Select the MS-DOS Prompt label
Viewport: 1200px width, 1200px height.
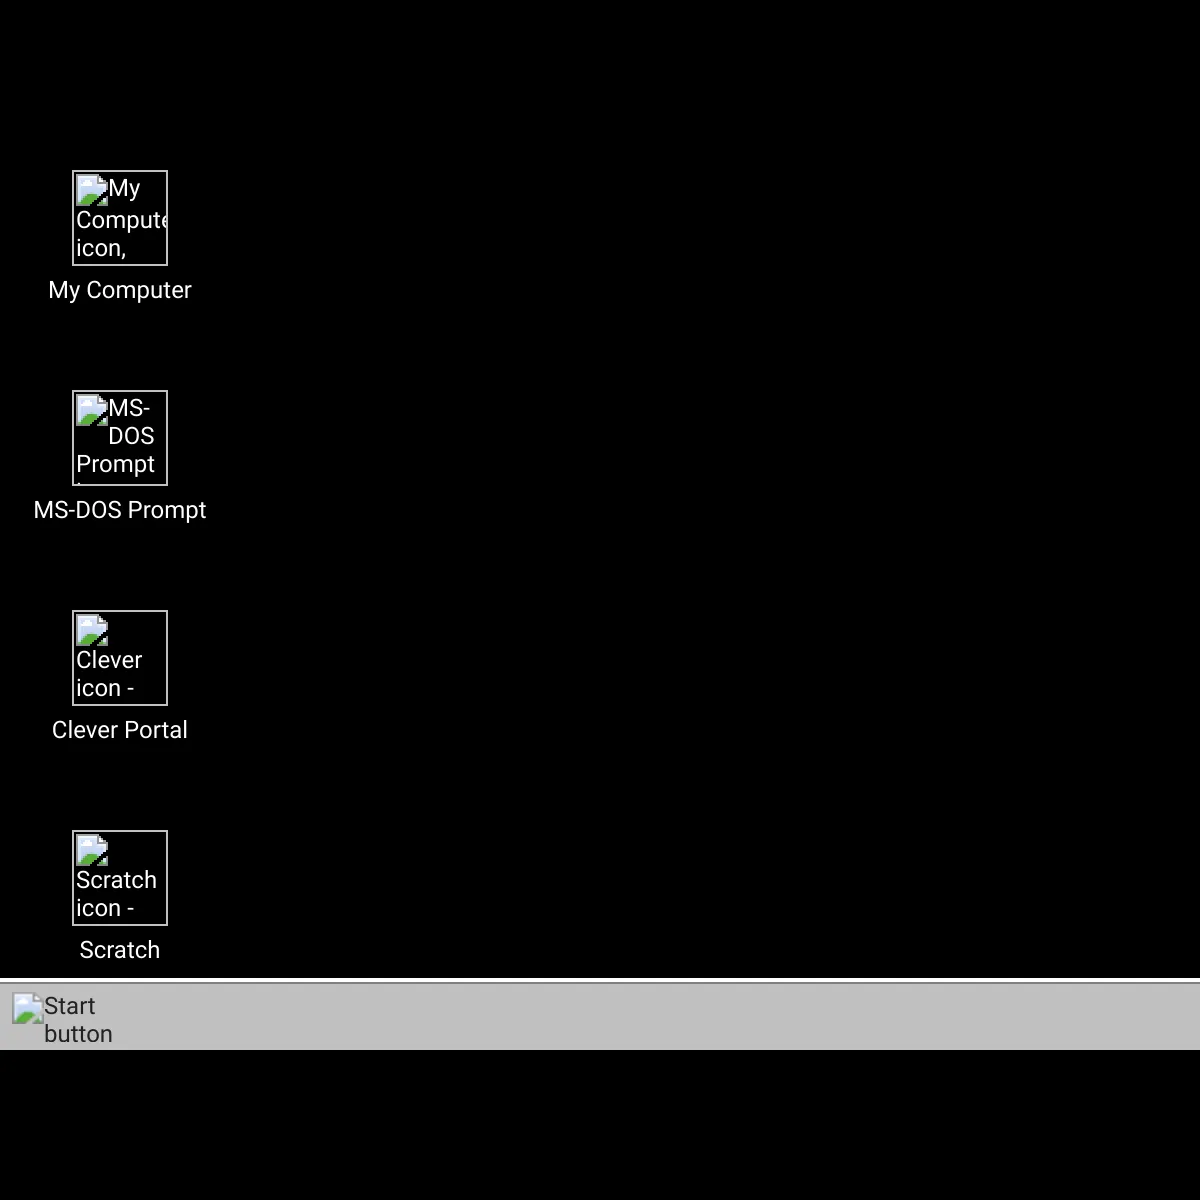120,510
